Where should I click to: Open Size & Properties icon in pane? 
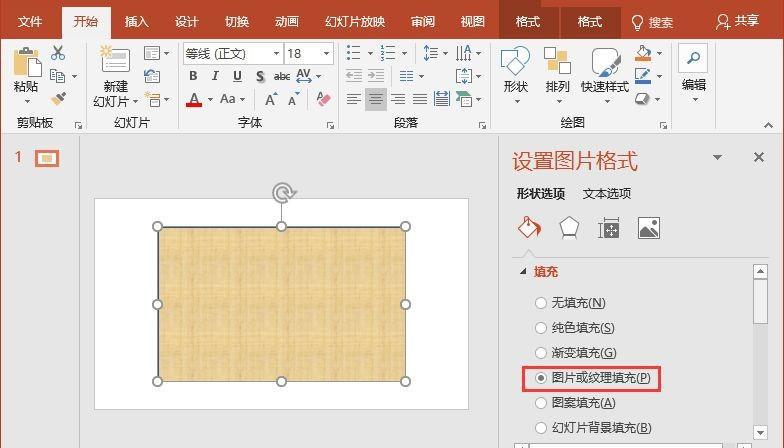point(608,228)
